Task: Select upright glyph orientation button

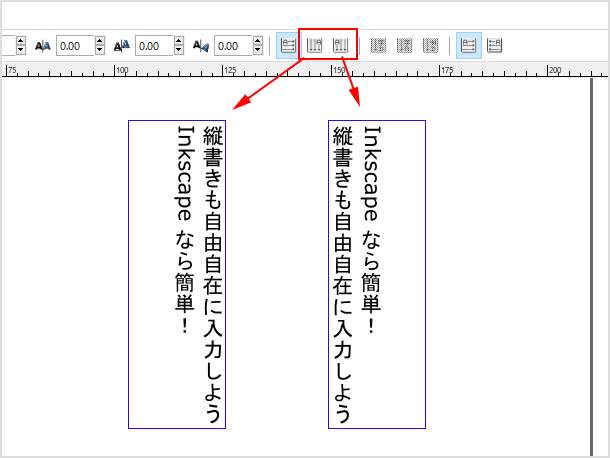Action: [405, 46]
